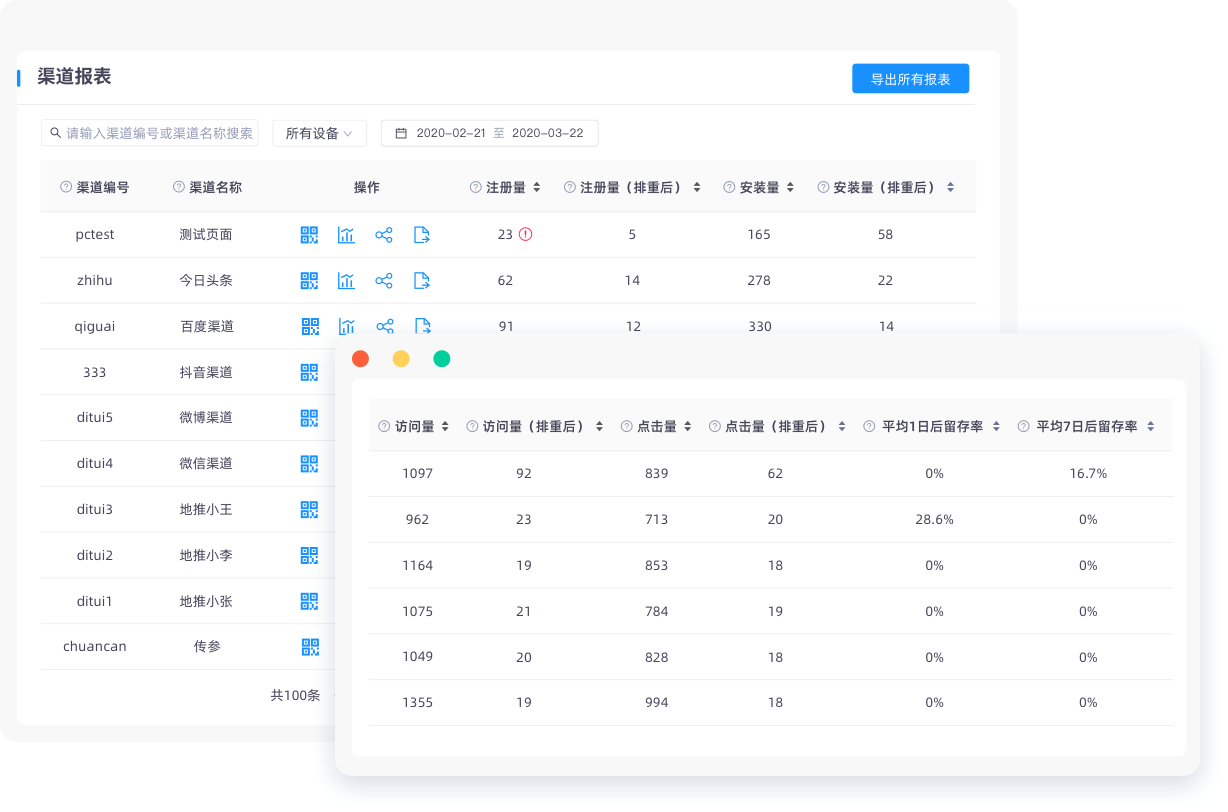Image resolution: width=1228 pixels, height=812 pixels.
Task: Open QR code for chuancan channel
Action: click(x=309, y=647)
